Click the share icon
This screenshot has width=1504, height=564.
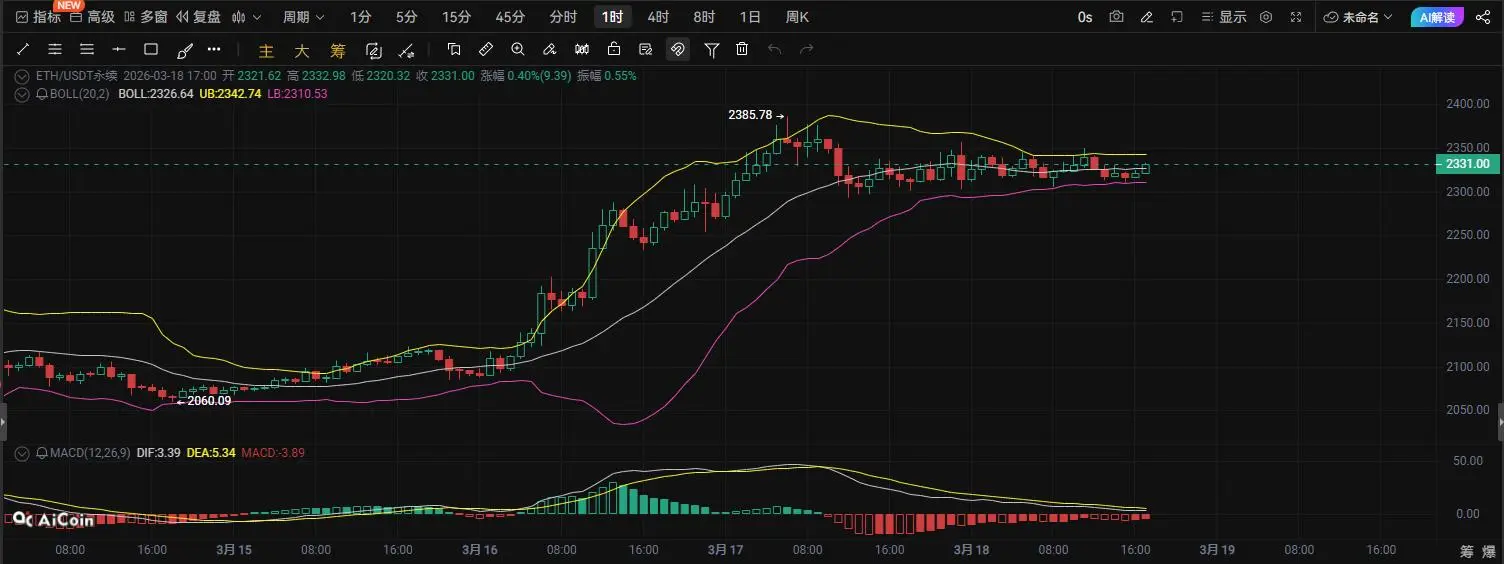[1482, 17]
